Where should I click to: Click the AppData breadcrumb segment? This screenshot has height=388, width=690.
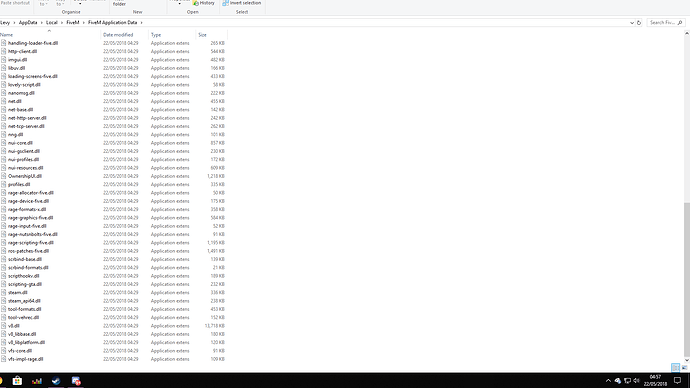coord(28,22)
